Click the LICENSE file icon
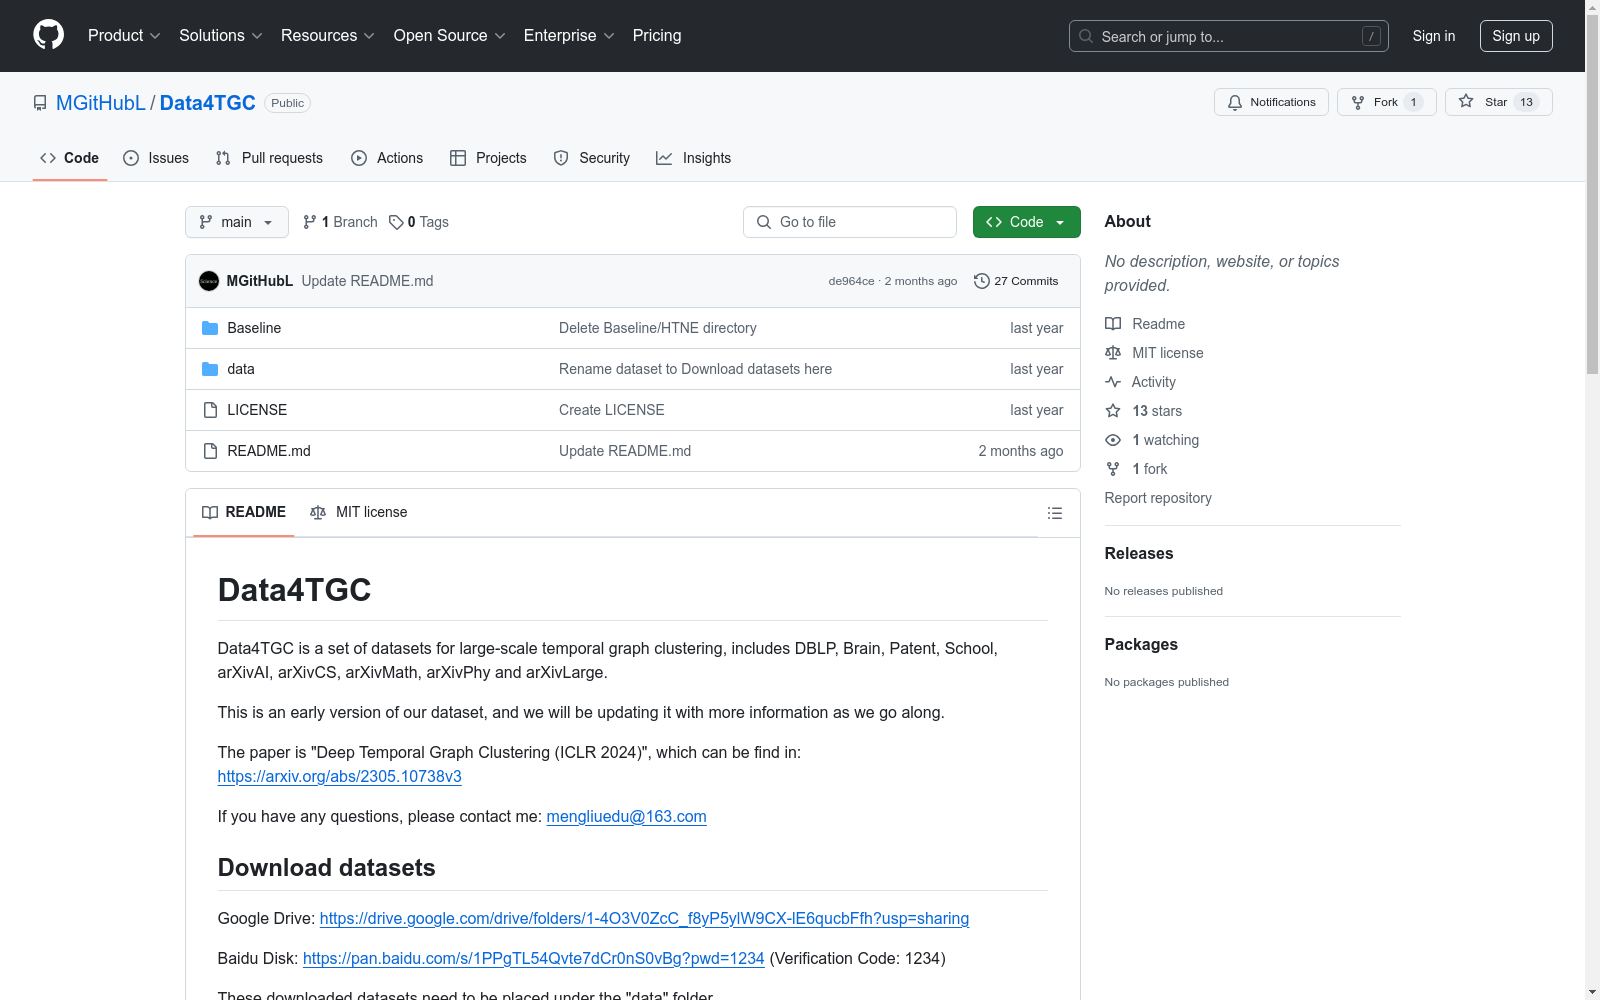Screen dimensions: 1600x1000 (x=210, y=410)
